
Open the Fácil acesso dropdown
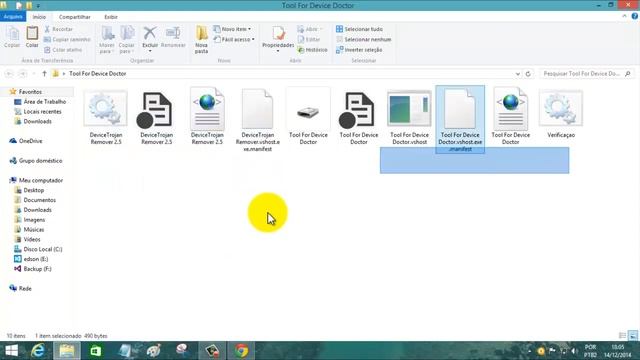pyautogui.click(x=234, y=40)
